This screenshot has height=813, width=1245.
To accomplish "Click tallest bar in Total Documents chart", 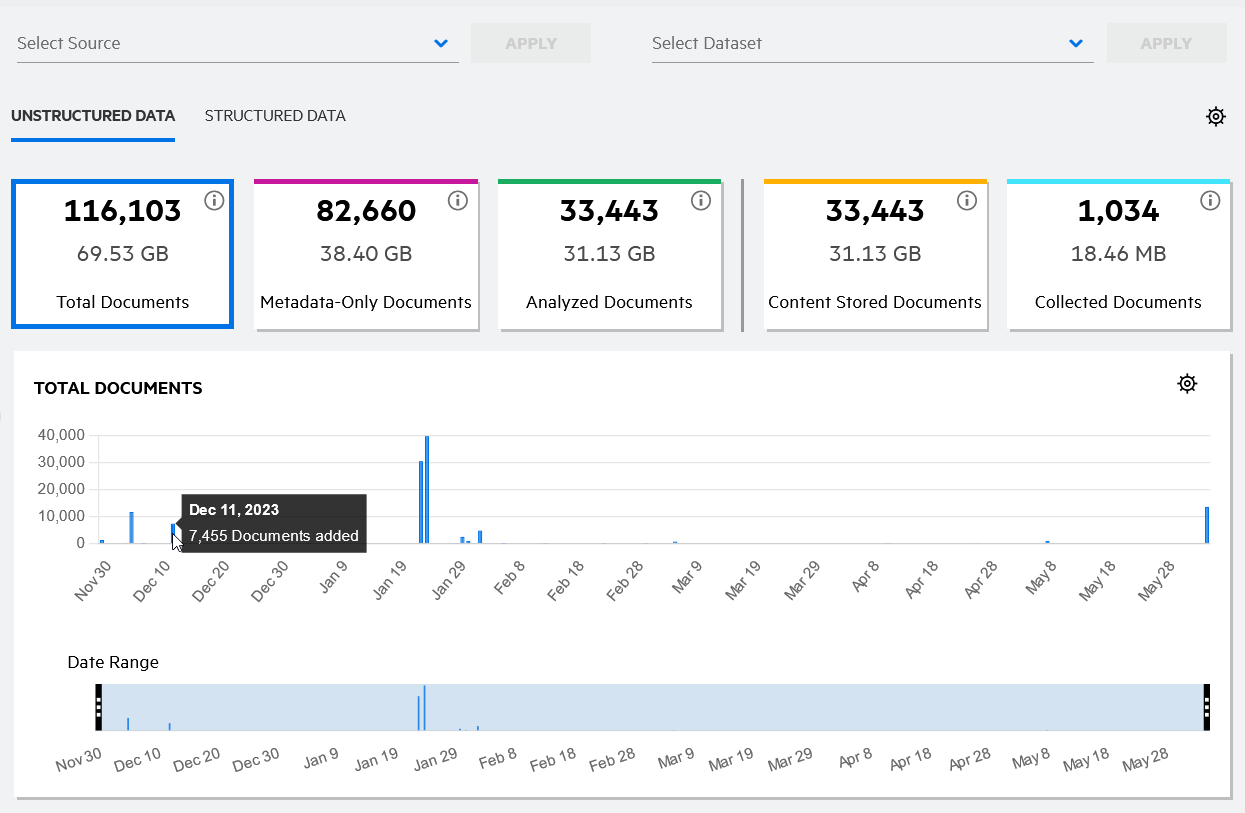I will (427, 490).
